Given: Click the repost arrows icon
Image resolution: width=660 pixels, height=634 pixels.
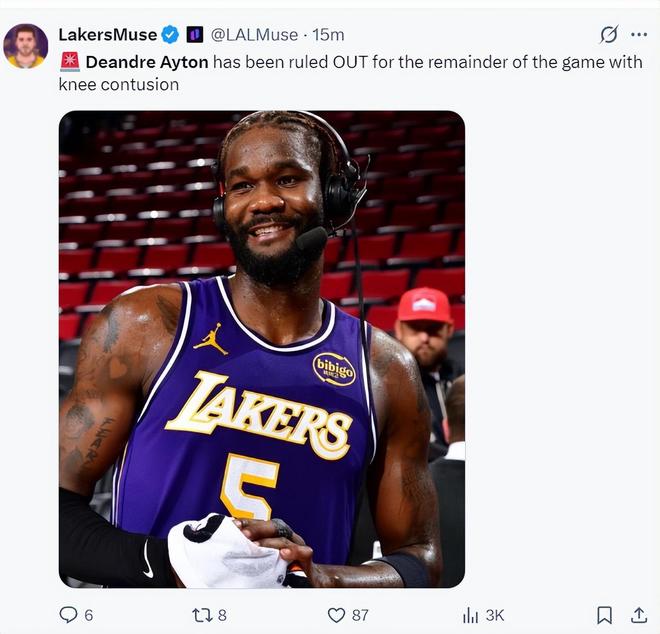Looking at the screenshot, I should point(201,615).
